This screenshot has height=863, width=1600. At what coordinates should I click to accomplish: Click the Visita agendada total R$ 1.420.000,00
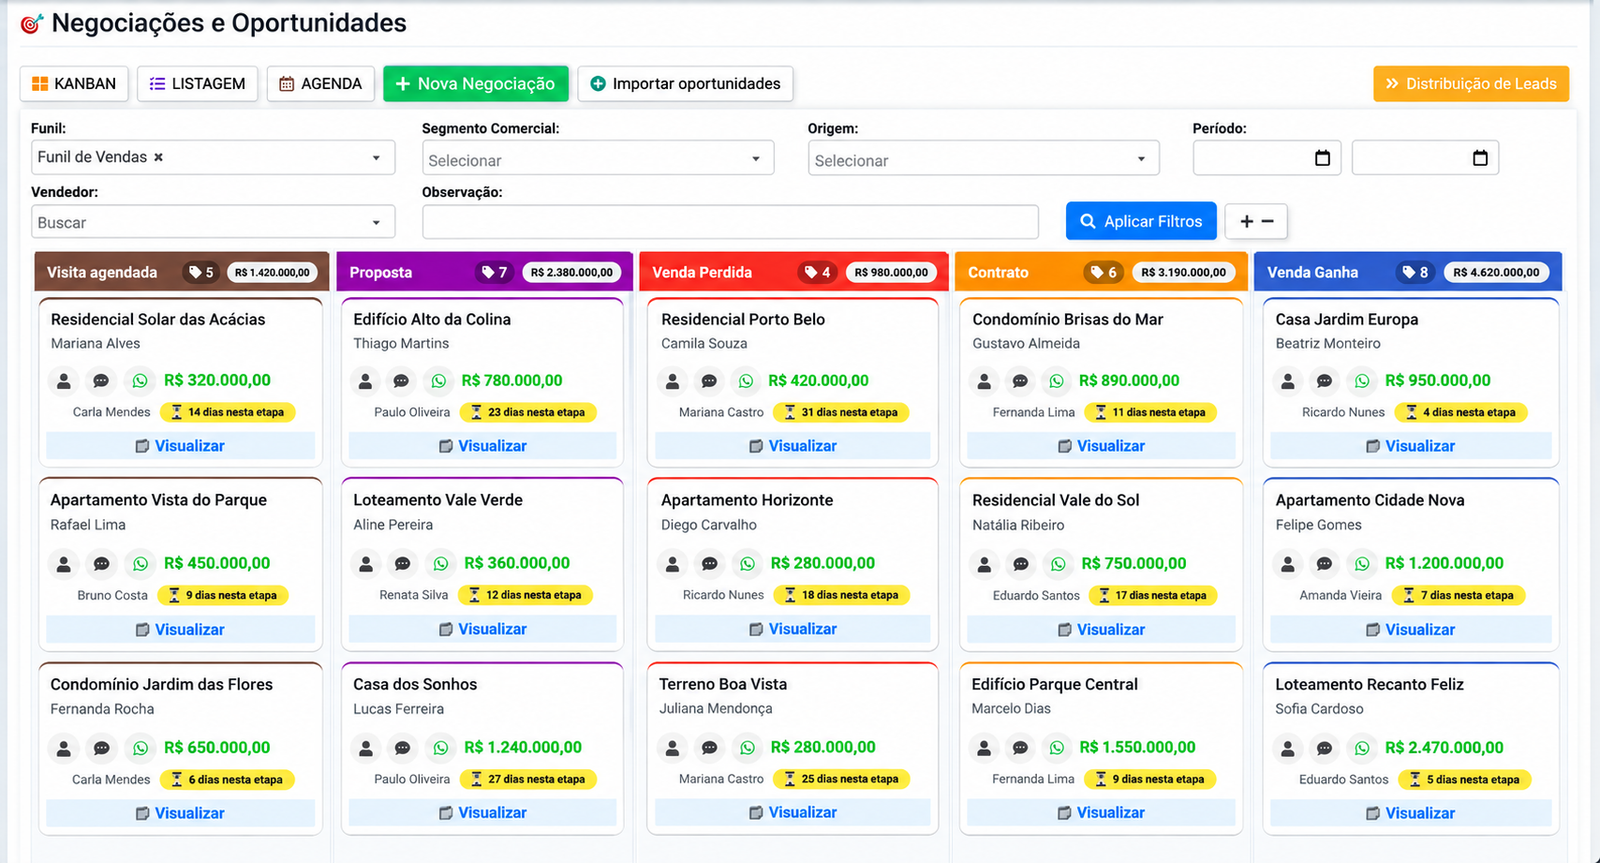click(x=272, y=272)
